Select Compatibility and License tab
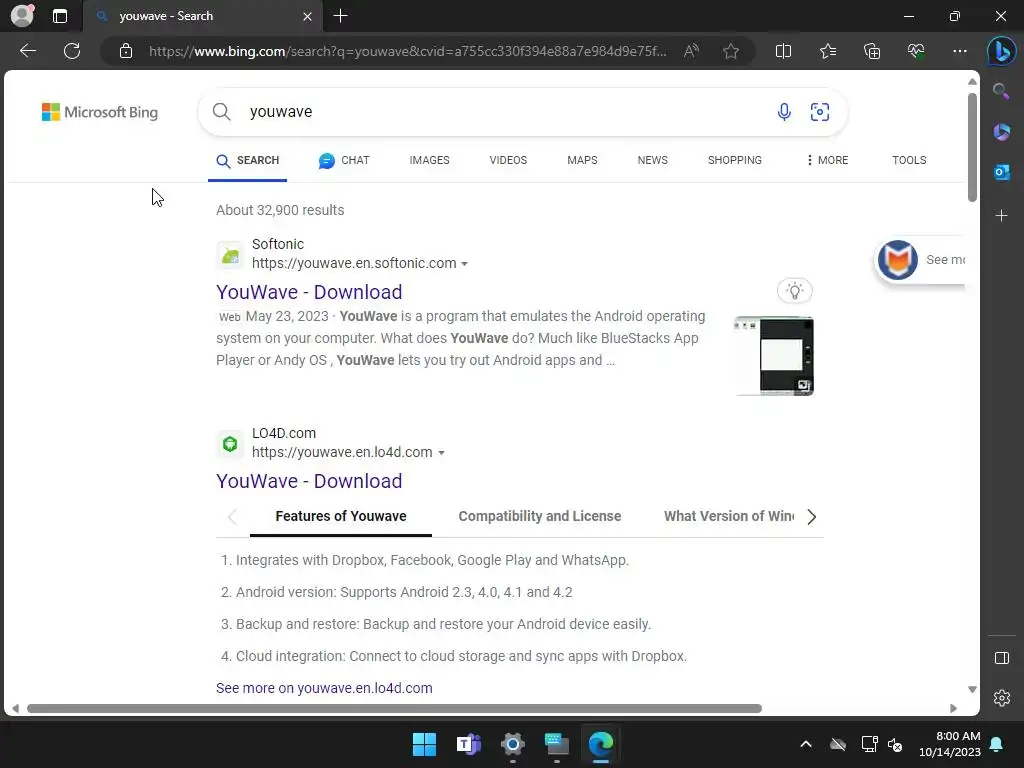 pyautogui.click(x=539, y=517)
